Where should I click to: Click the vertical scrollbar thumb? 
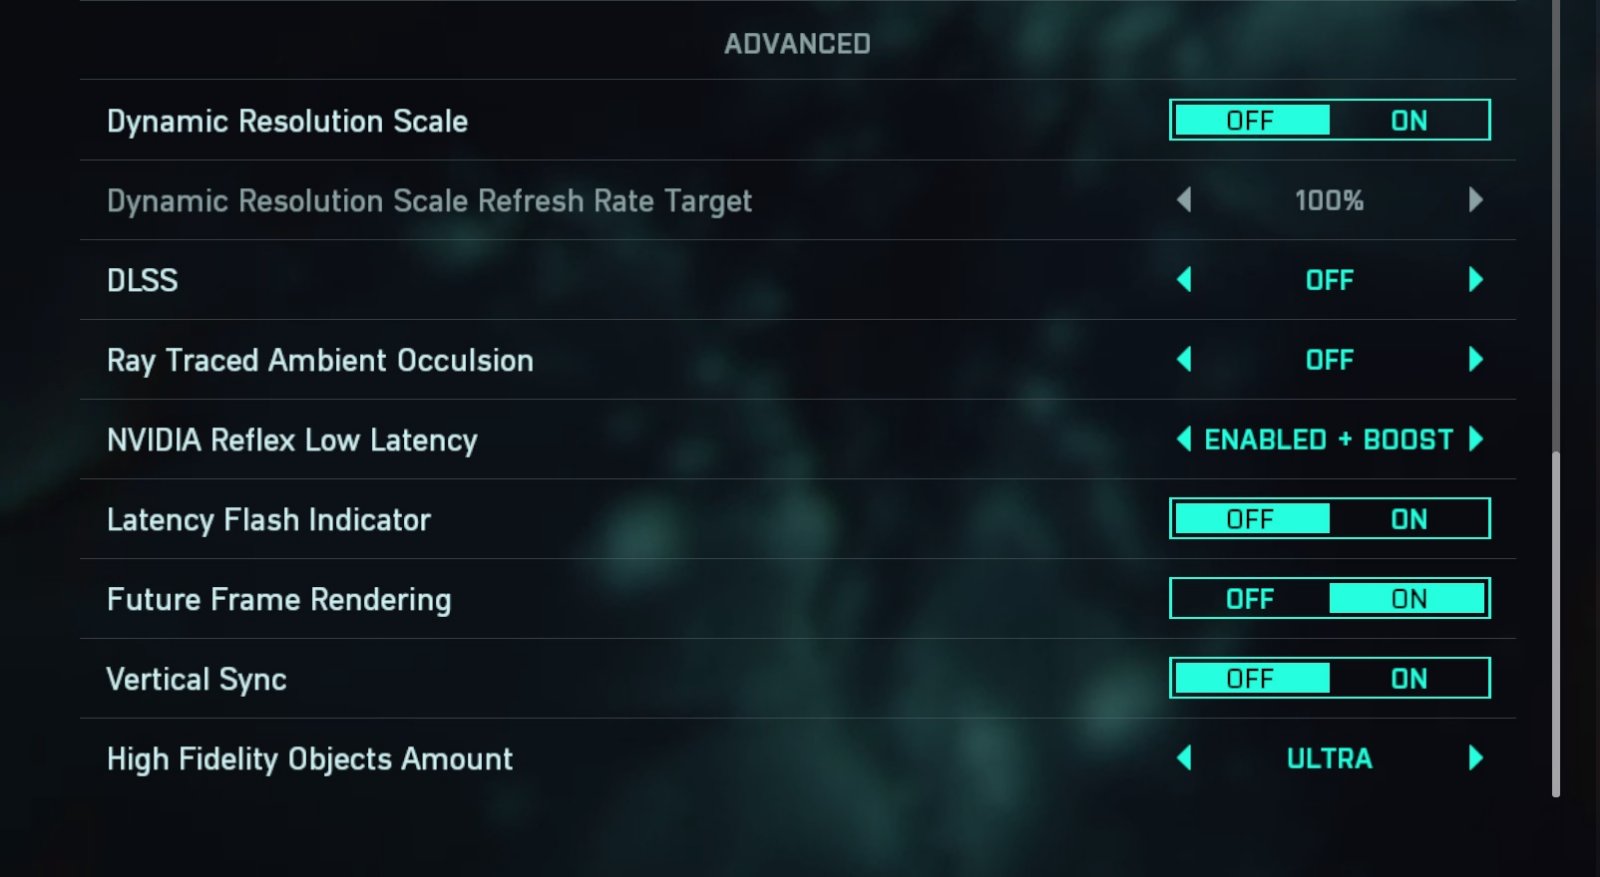click(1556, 625)
